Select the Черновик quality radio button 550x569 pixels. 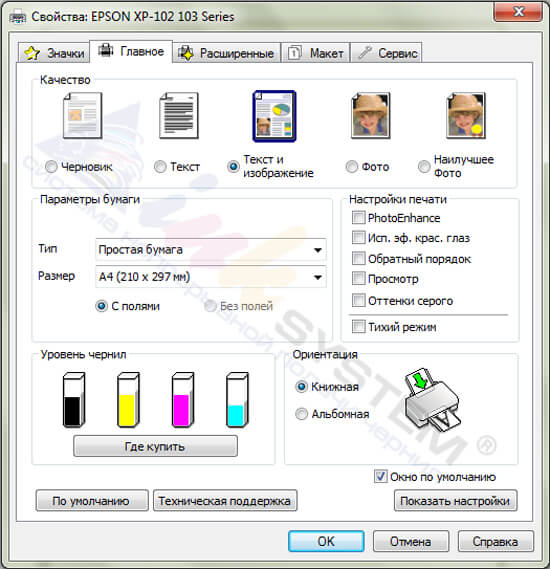51,167
